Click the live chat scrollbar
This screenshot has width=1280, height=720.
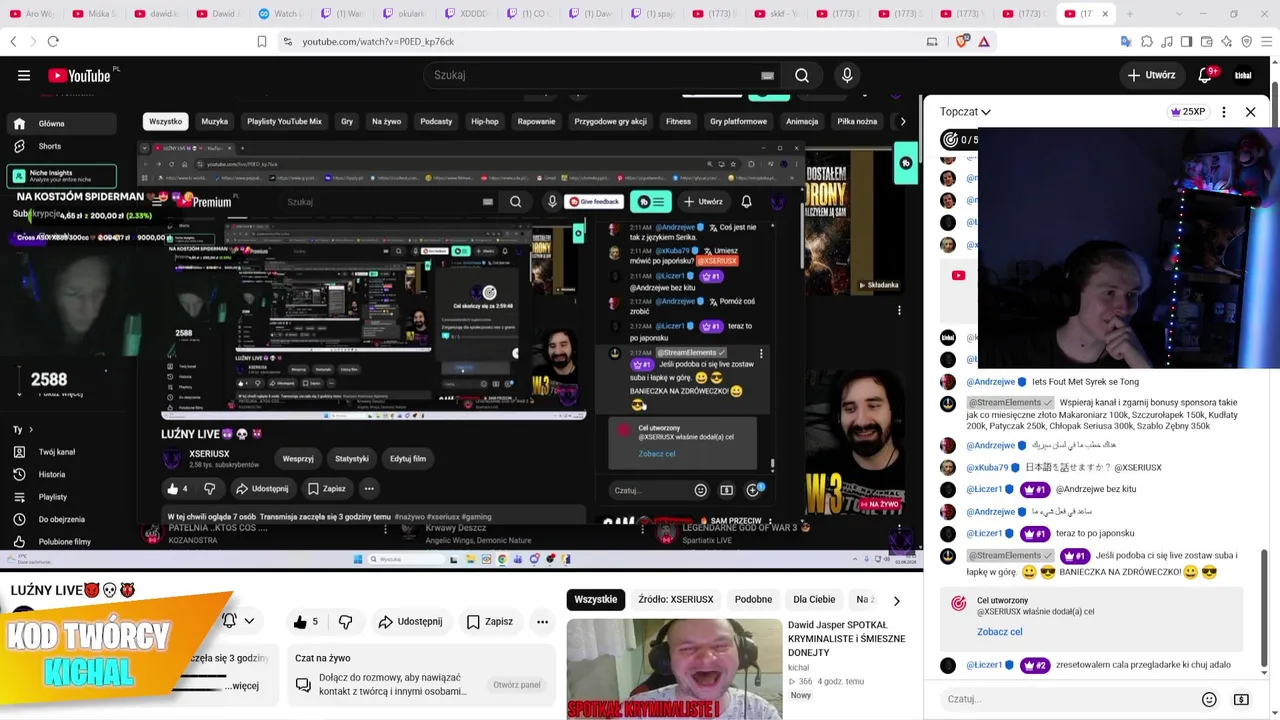[1265, 609]
